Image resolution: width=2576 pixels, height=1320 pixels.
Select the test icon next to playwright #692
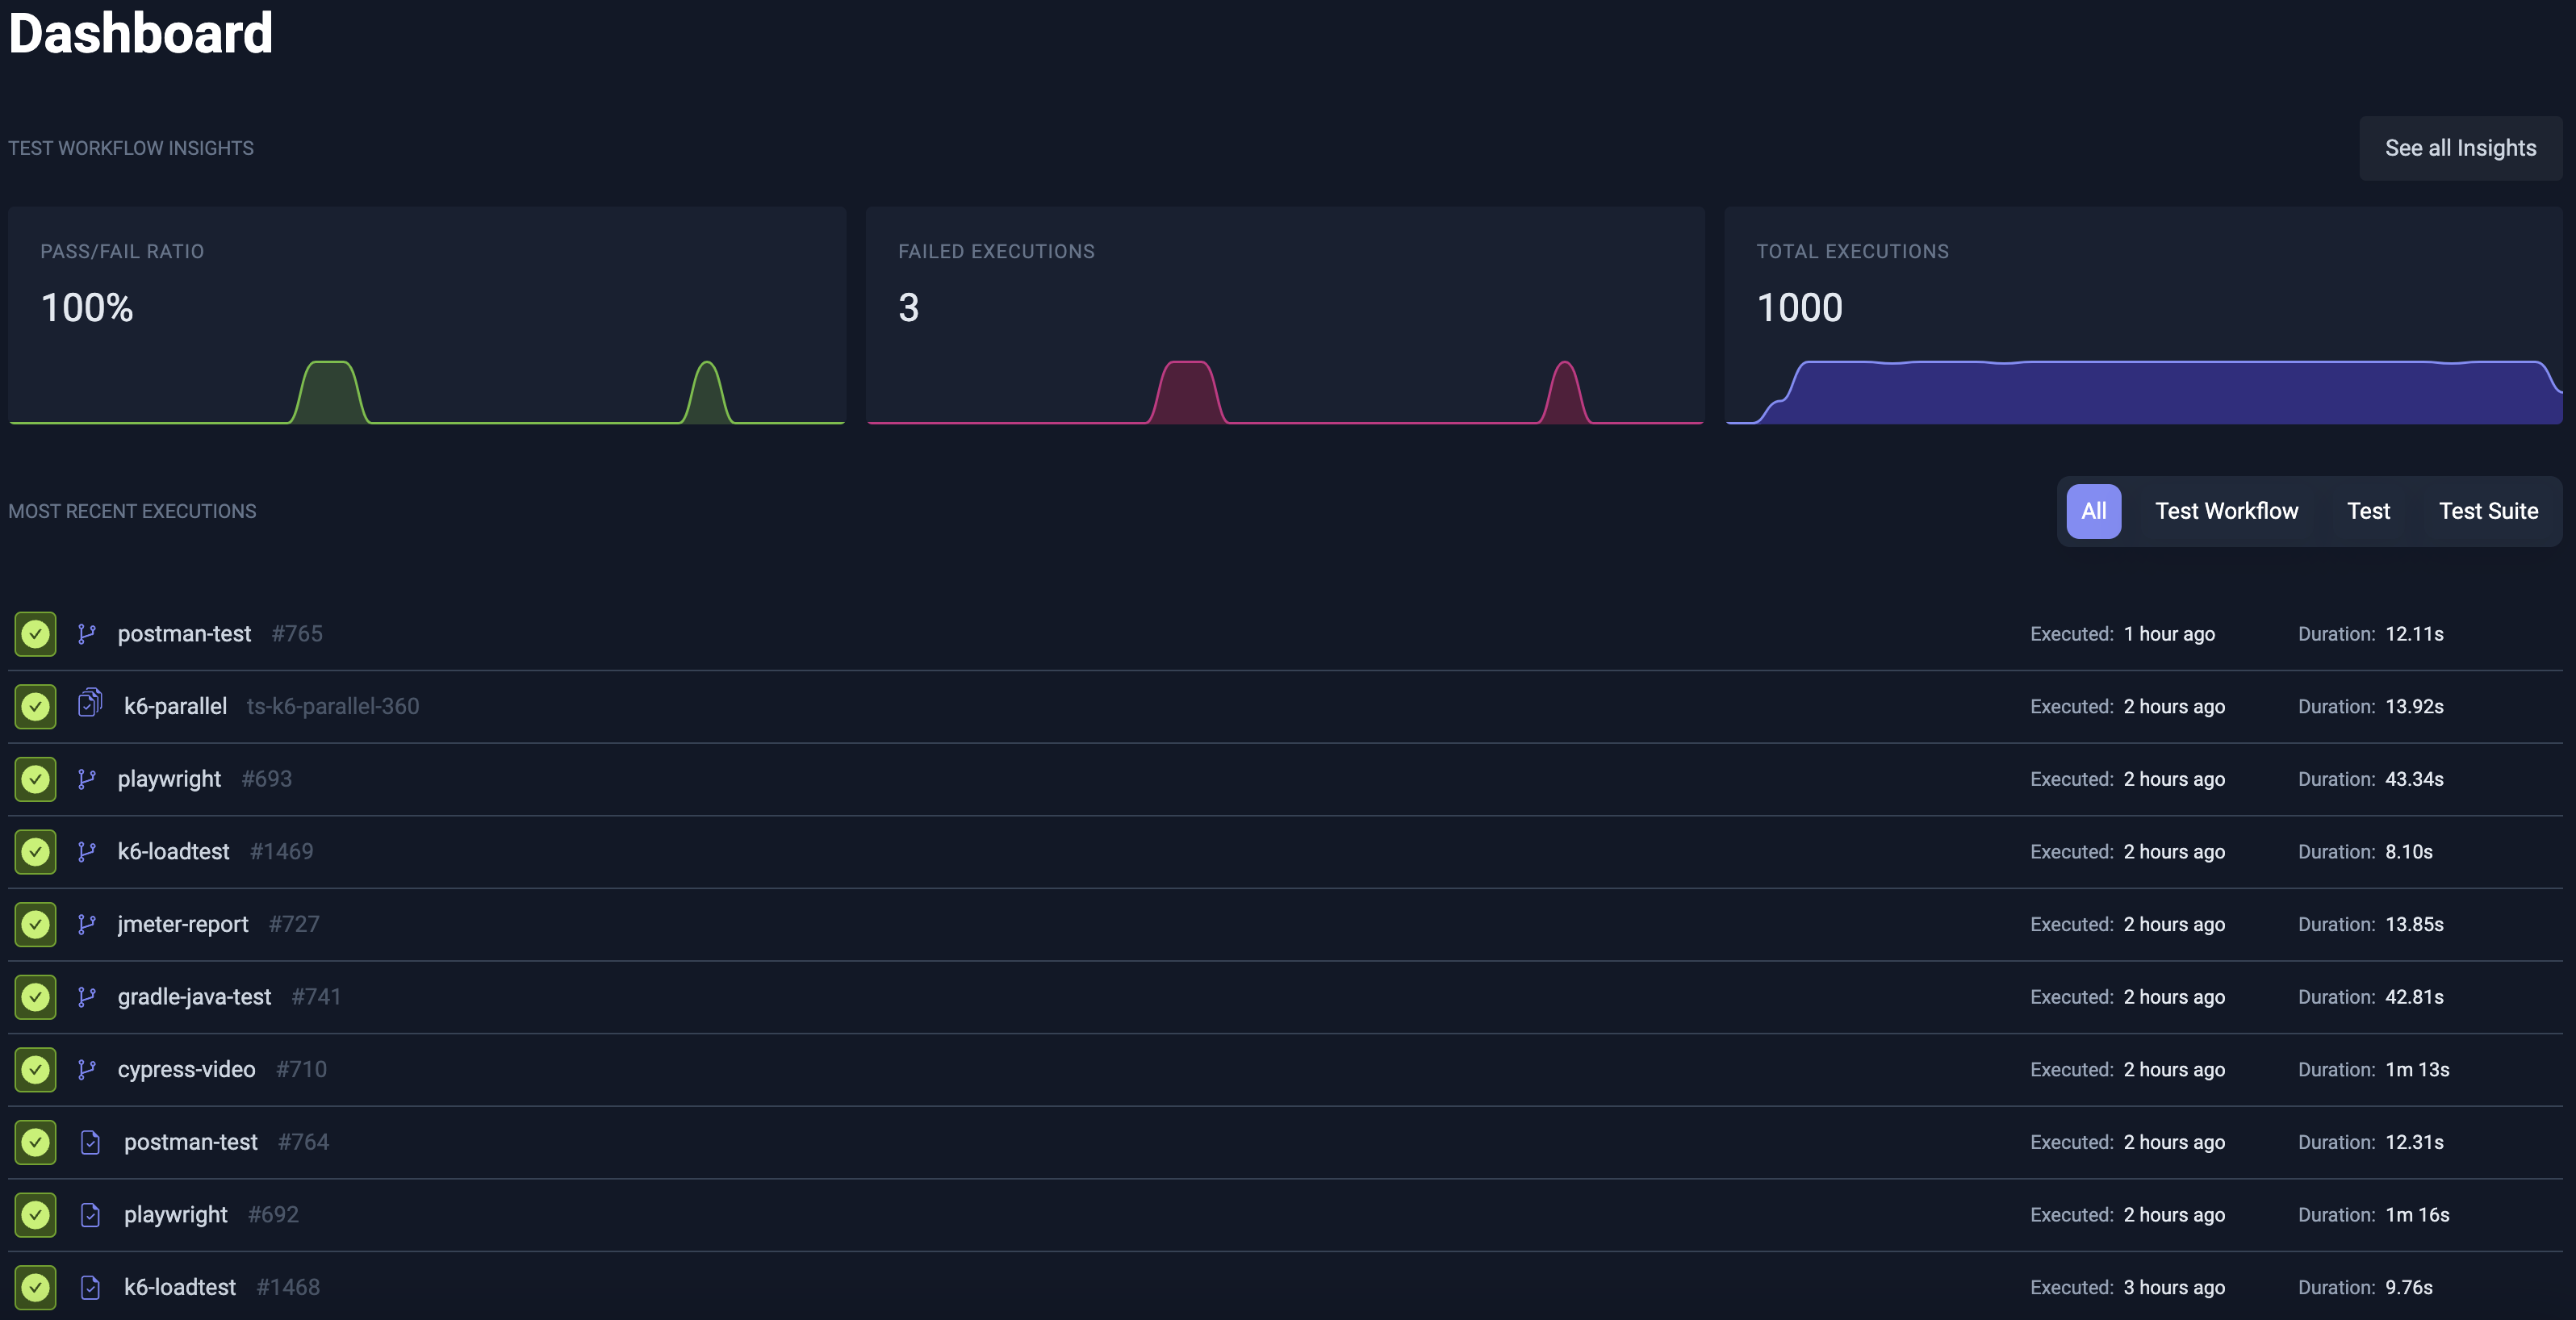pyautogui.click(x=90, y=1215)
